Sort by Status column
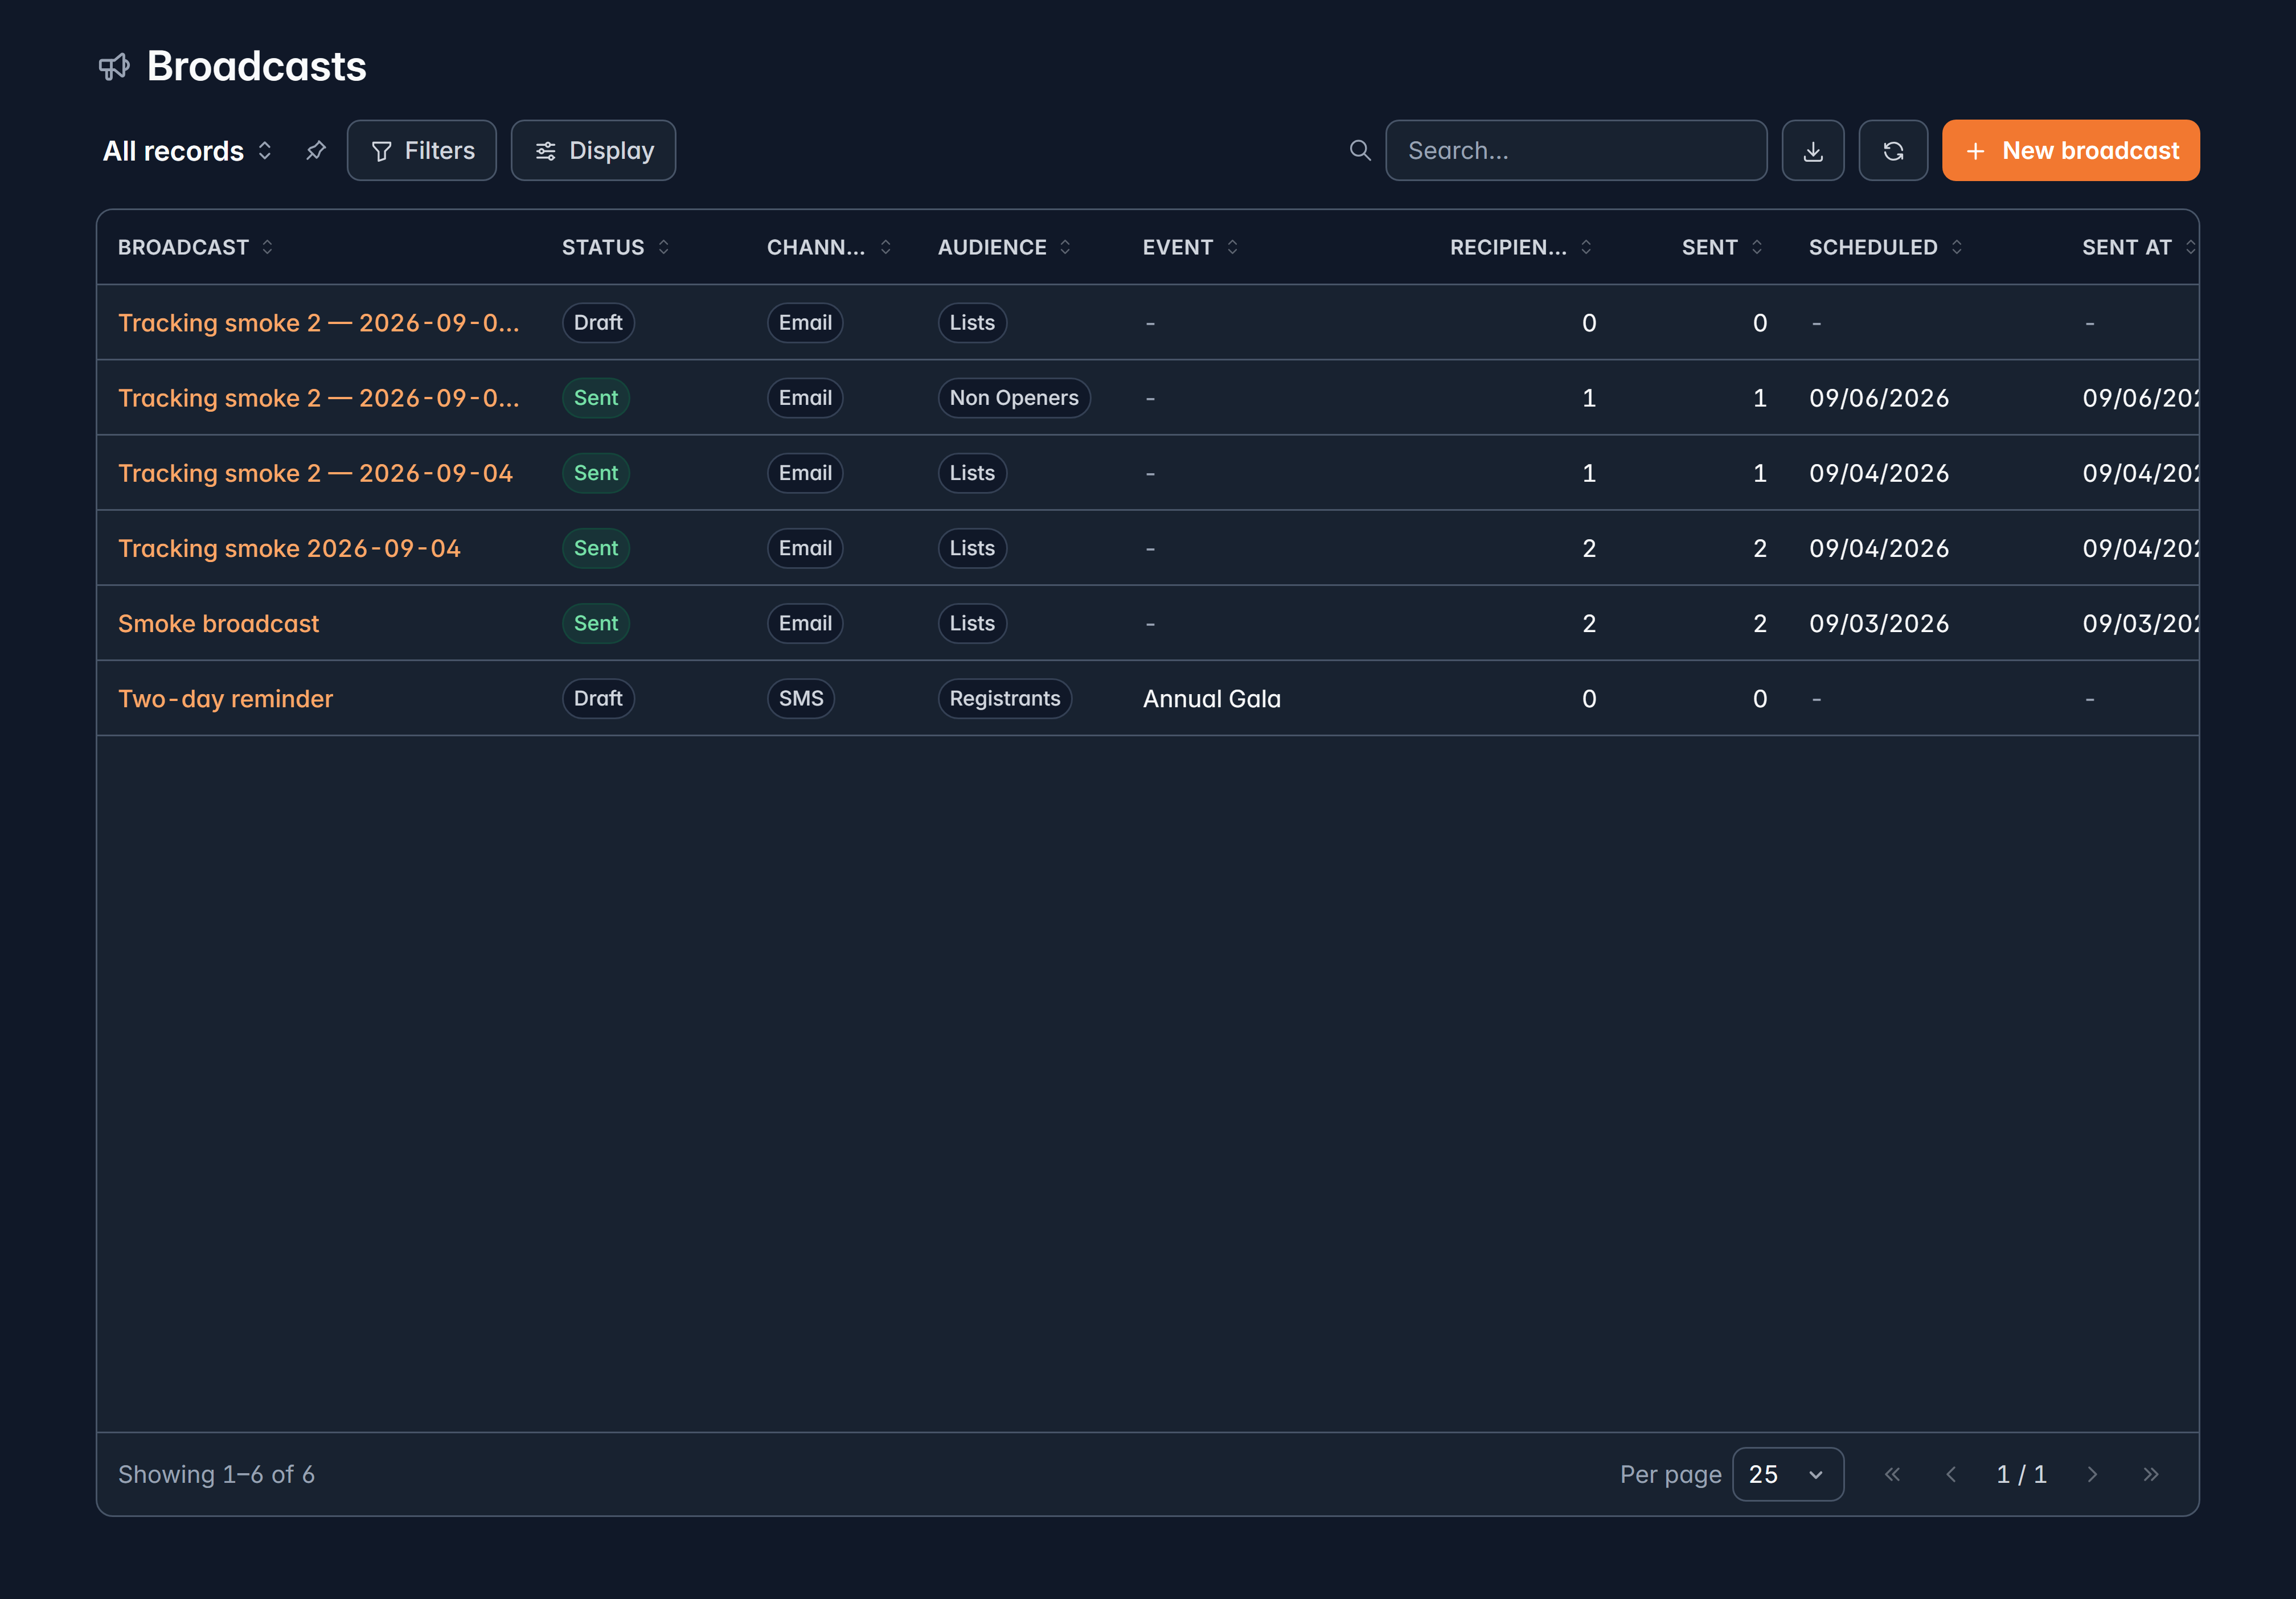 point(616,247)
